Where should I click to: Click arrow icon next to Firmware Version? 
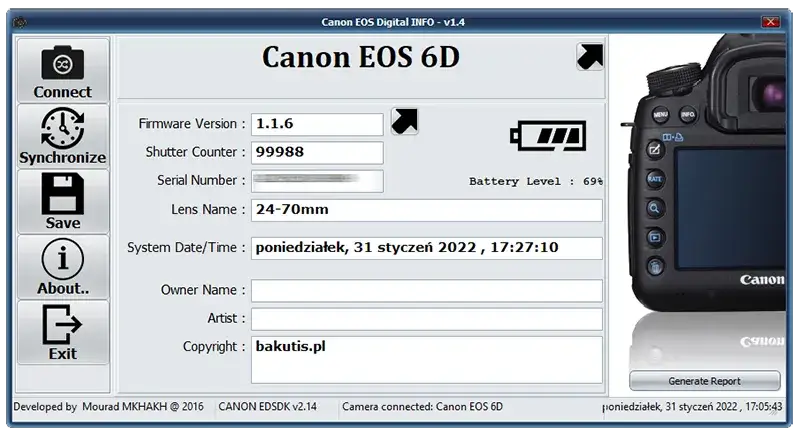tap(404, 122)
